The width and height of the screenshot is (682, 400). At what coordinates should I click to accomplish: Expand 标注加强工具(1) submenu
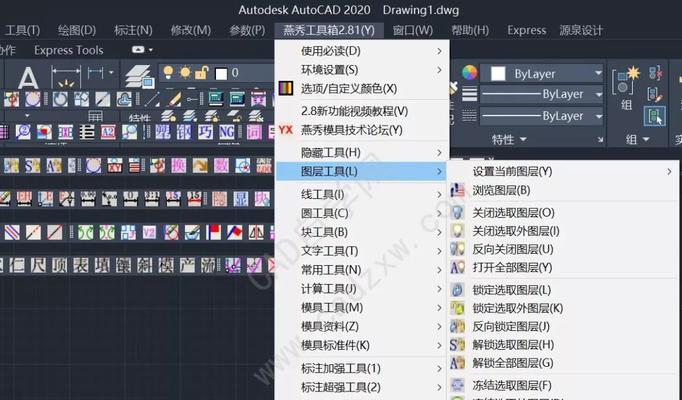[x=362, y=368]
